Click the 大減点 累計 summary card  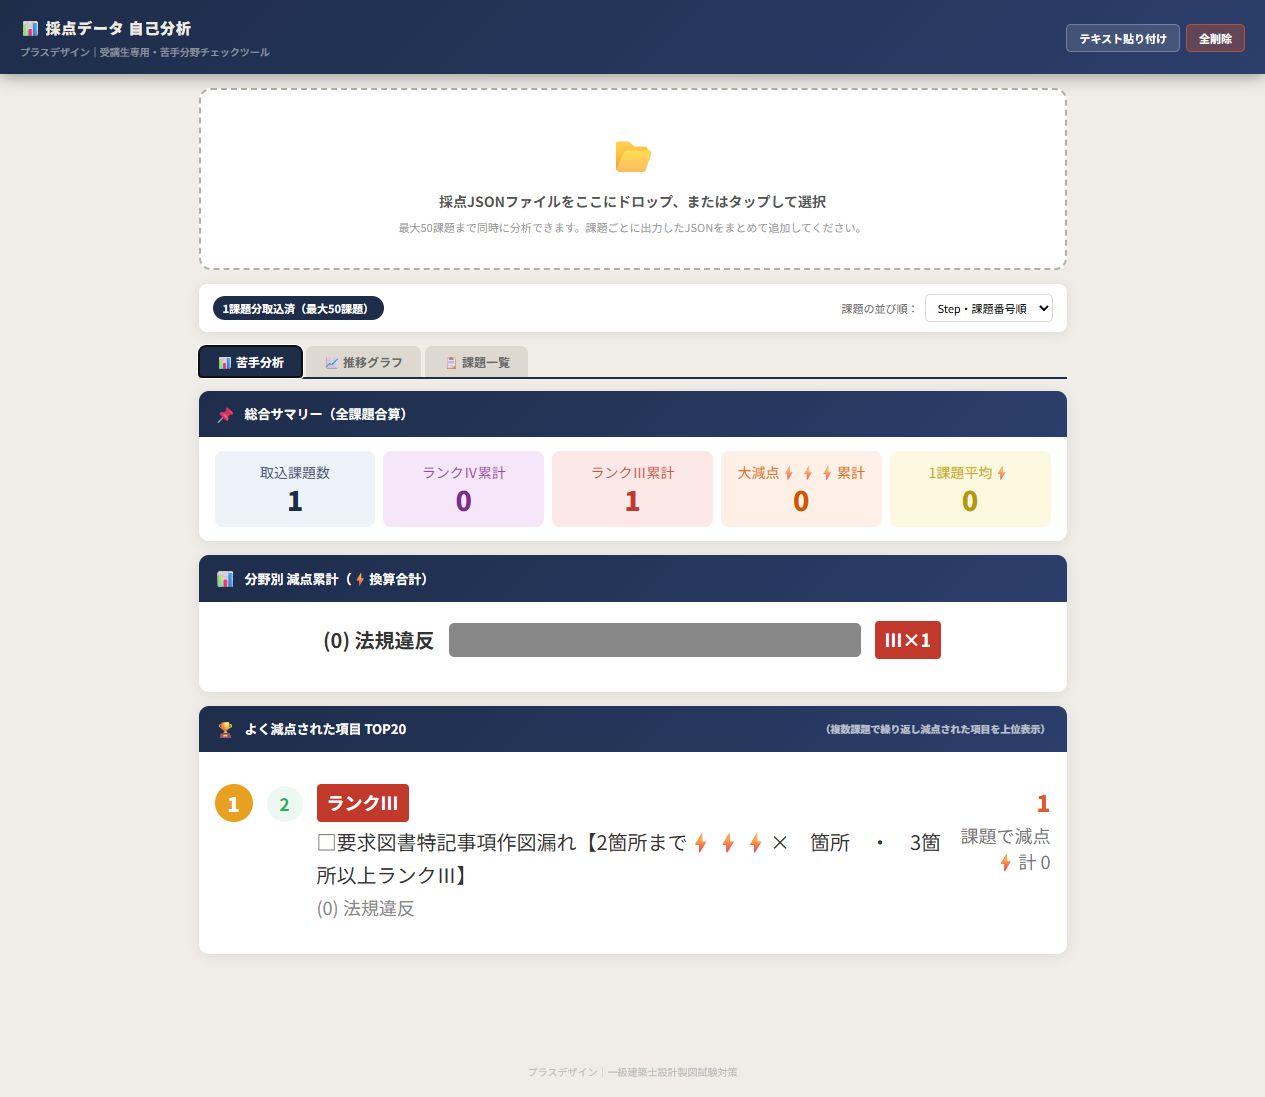801,489
